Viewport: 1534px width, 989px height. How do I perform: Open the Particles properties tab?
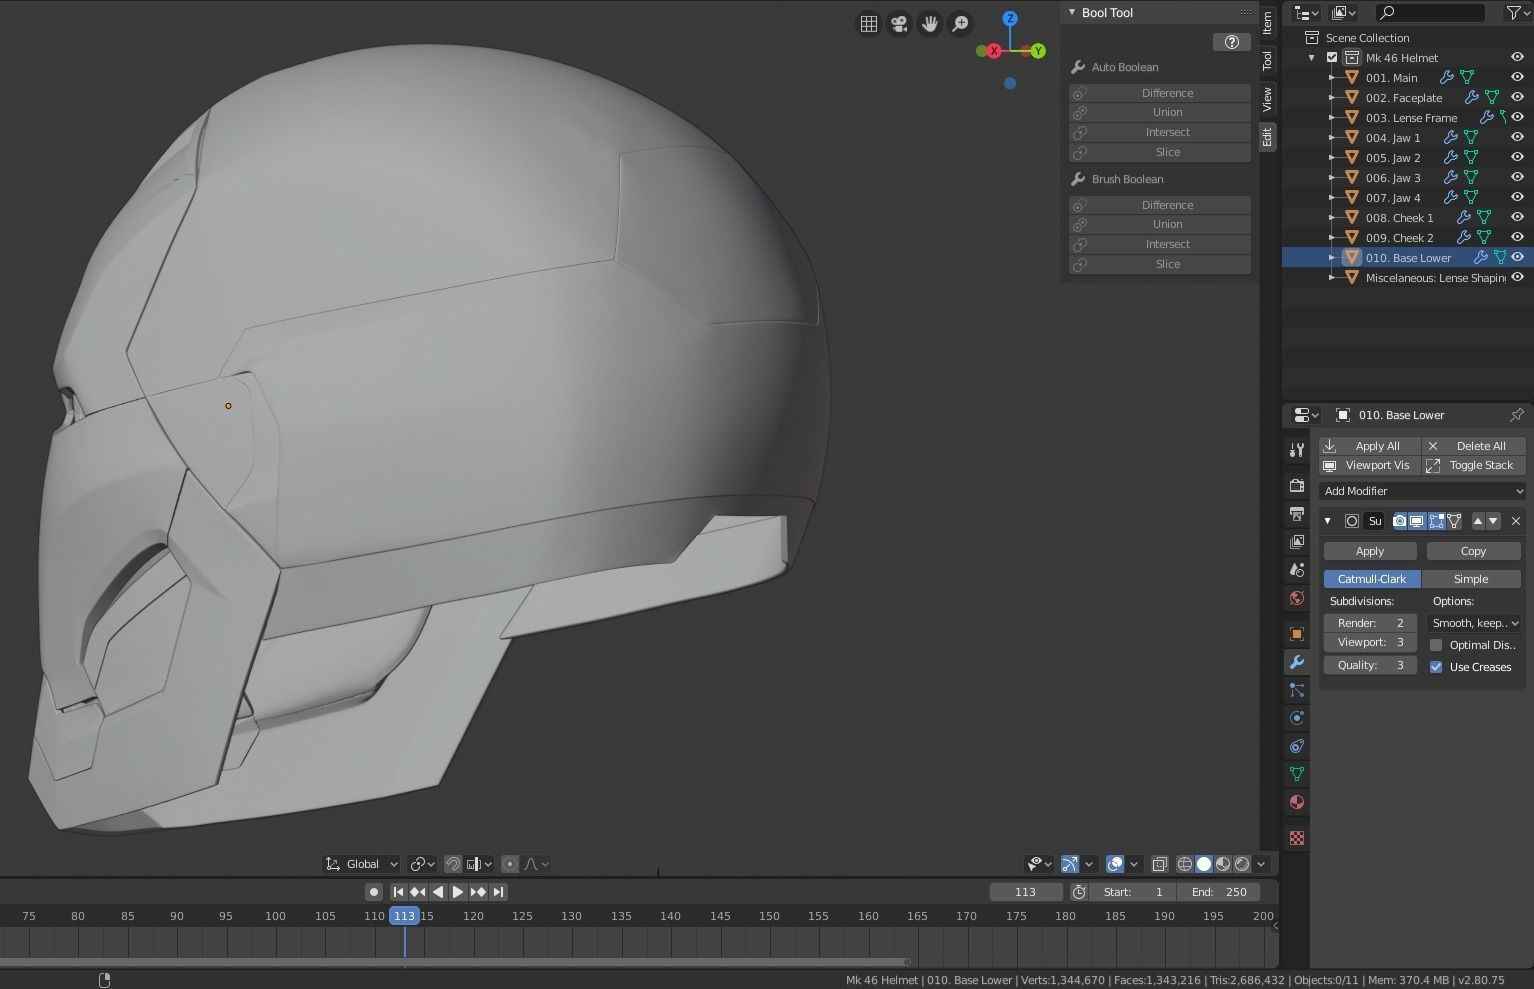1297,690
